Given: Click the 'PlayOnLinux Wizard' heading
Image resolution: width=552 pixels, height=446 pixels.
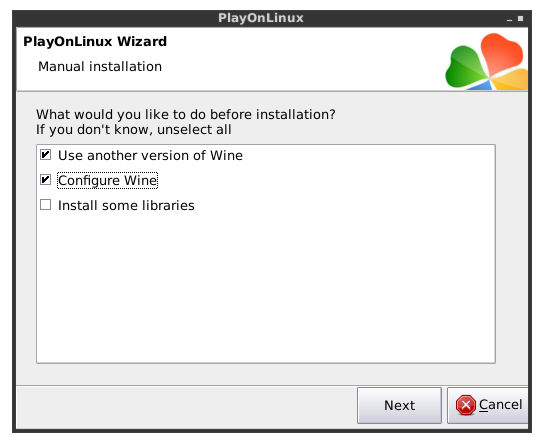Looking at the screenshot, I should click(95, 42).
